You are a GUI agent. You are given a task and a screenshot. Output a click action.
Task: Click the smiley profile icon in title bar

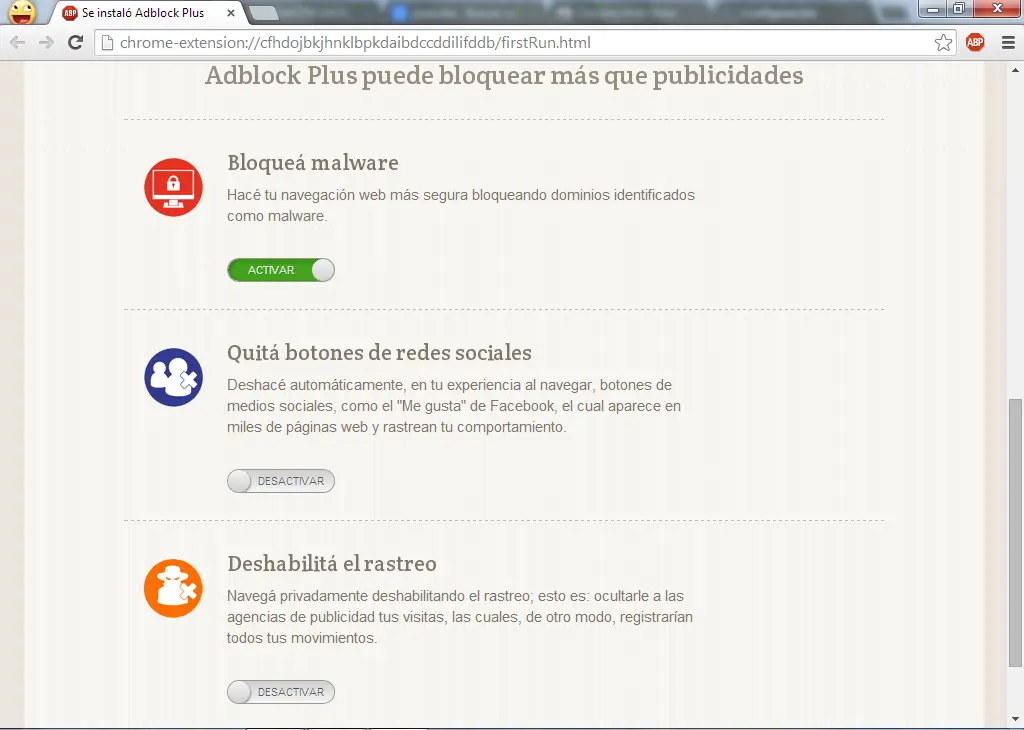[x=22, y=12]
